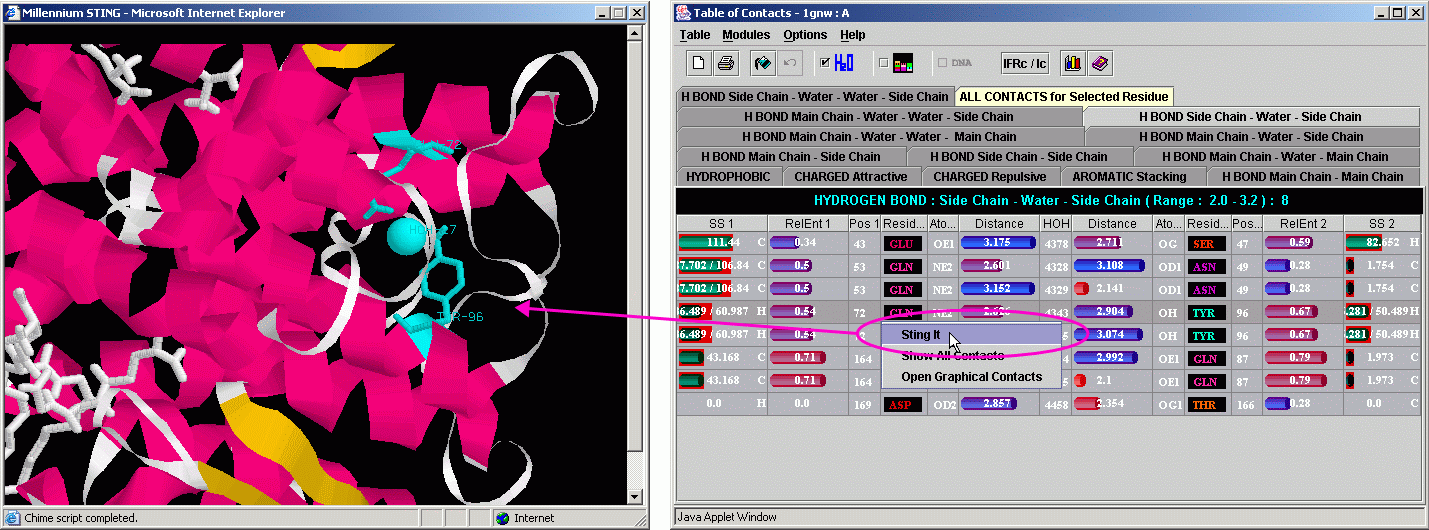The height and width of the screenshot is (530, 1429).
Task: Open the Help menu
Action: tap(852, 35)
